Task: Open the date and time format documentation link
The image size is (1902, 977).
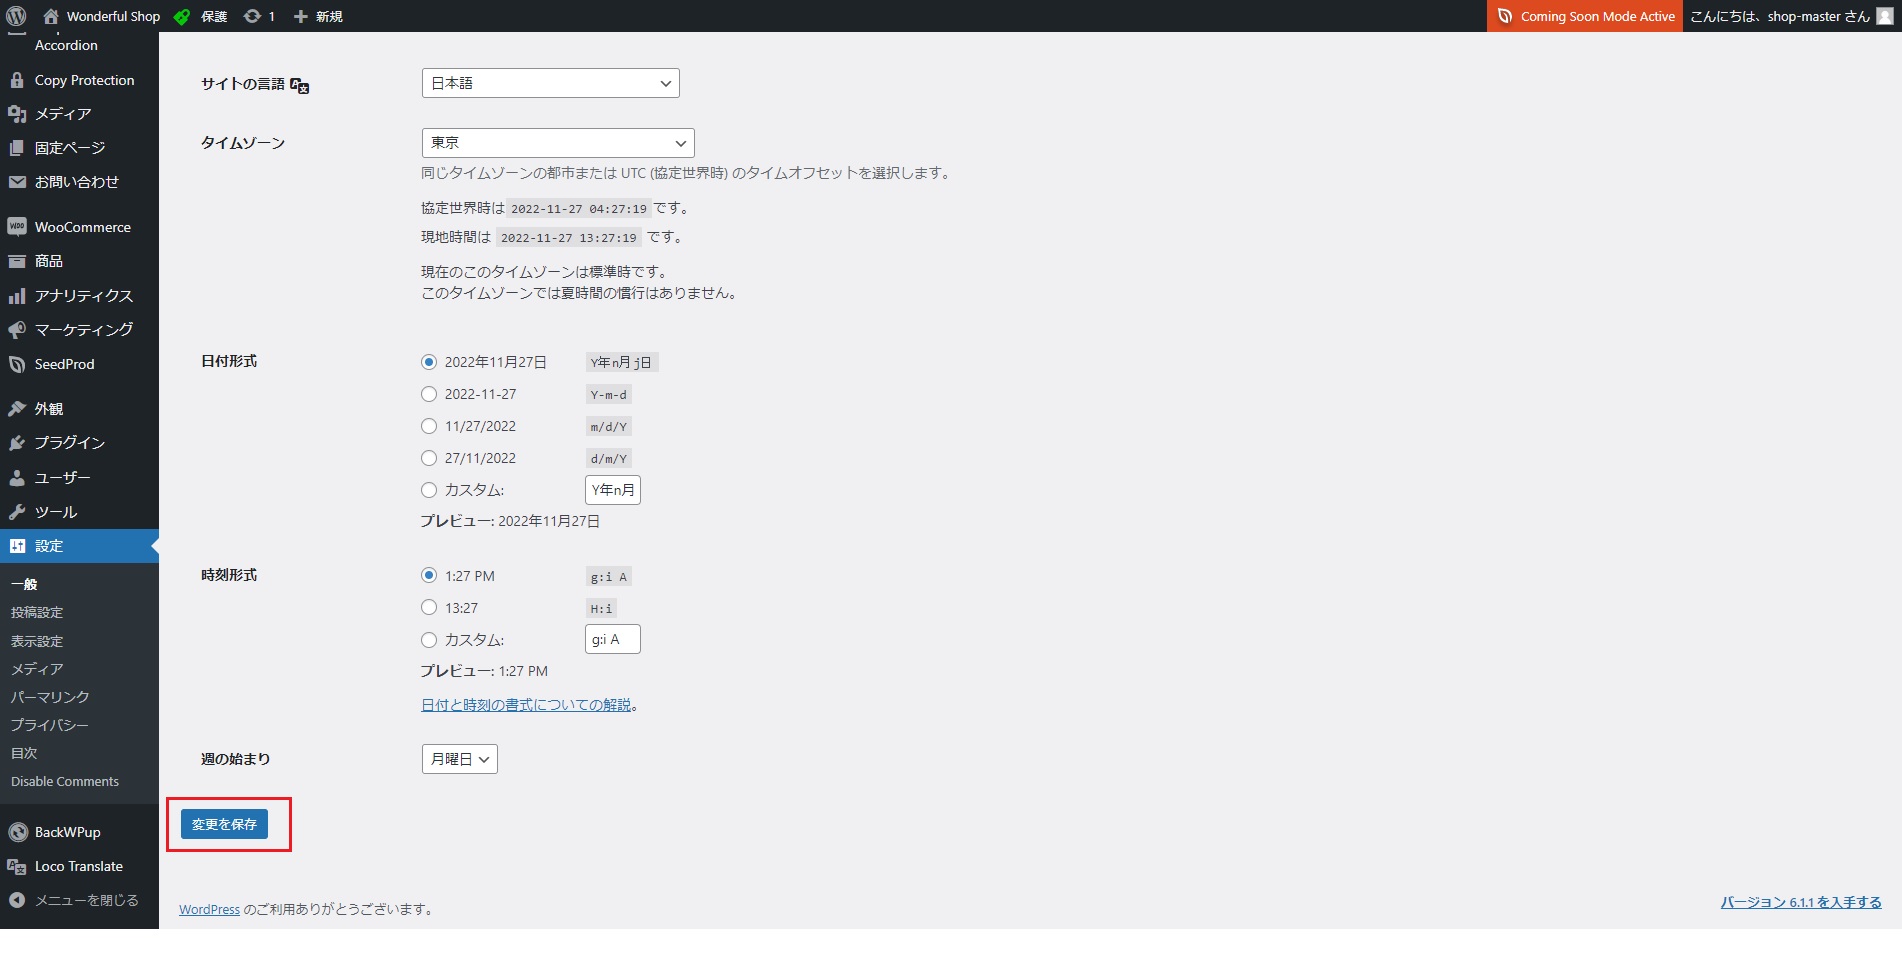Action: 526,705
